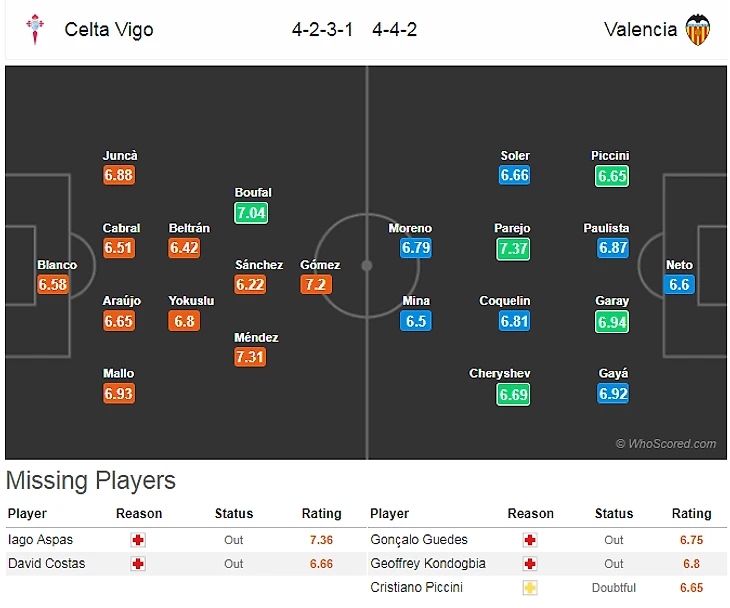
Task: Click Cristiano Piccini yellow doubtful cross icon
Action: pos(530,588)
